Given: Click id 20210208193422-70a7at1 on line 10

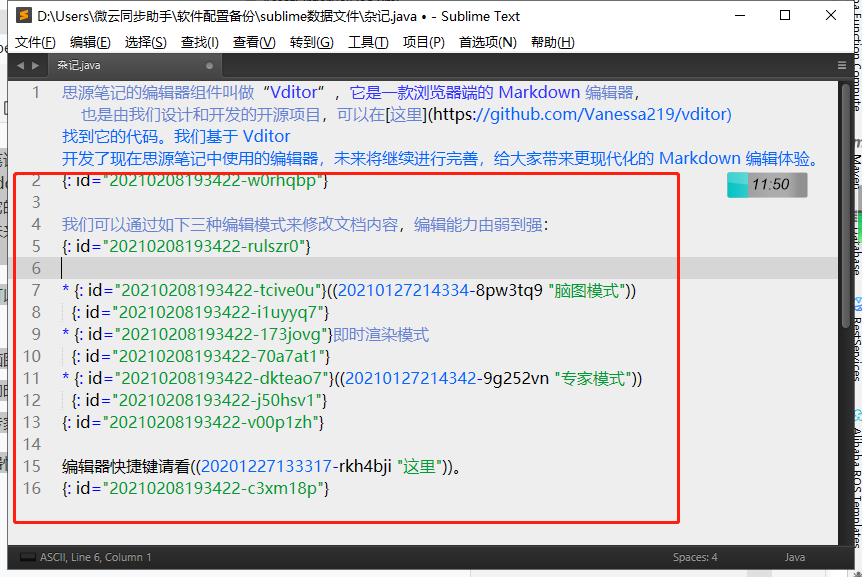Looking at the screenshot, I should (x=218, y=356).
